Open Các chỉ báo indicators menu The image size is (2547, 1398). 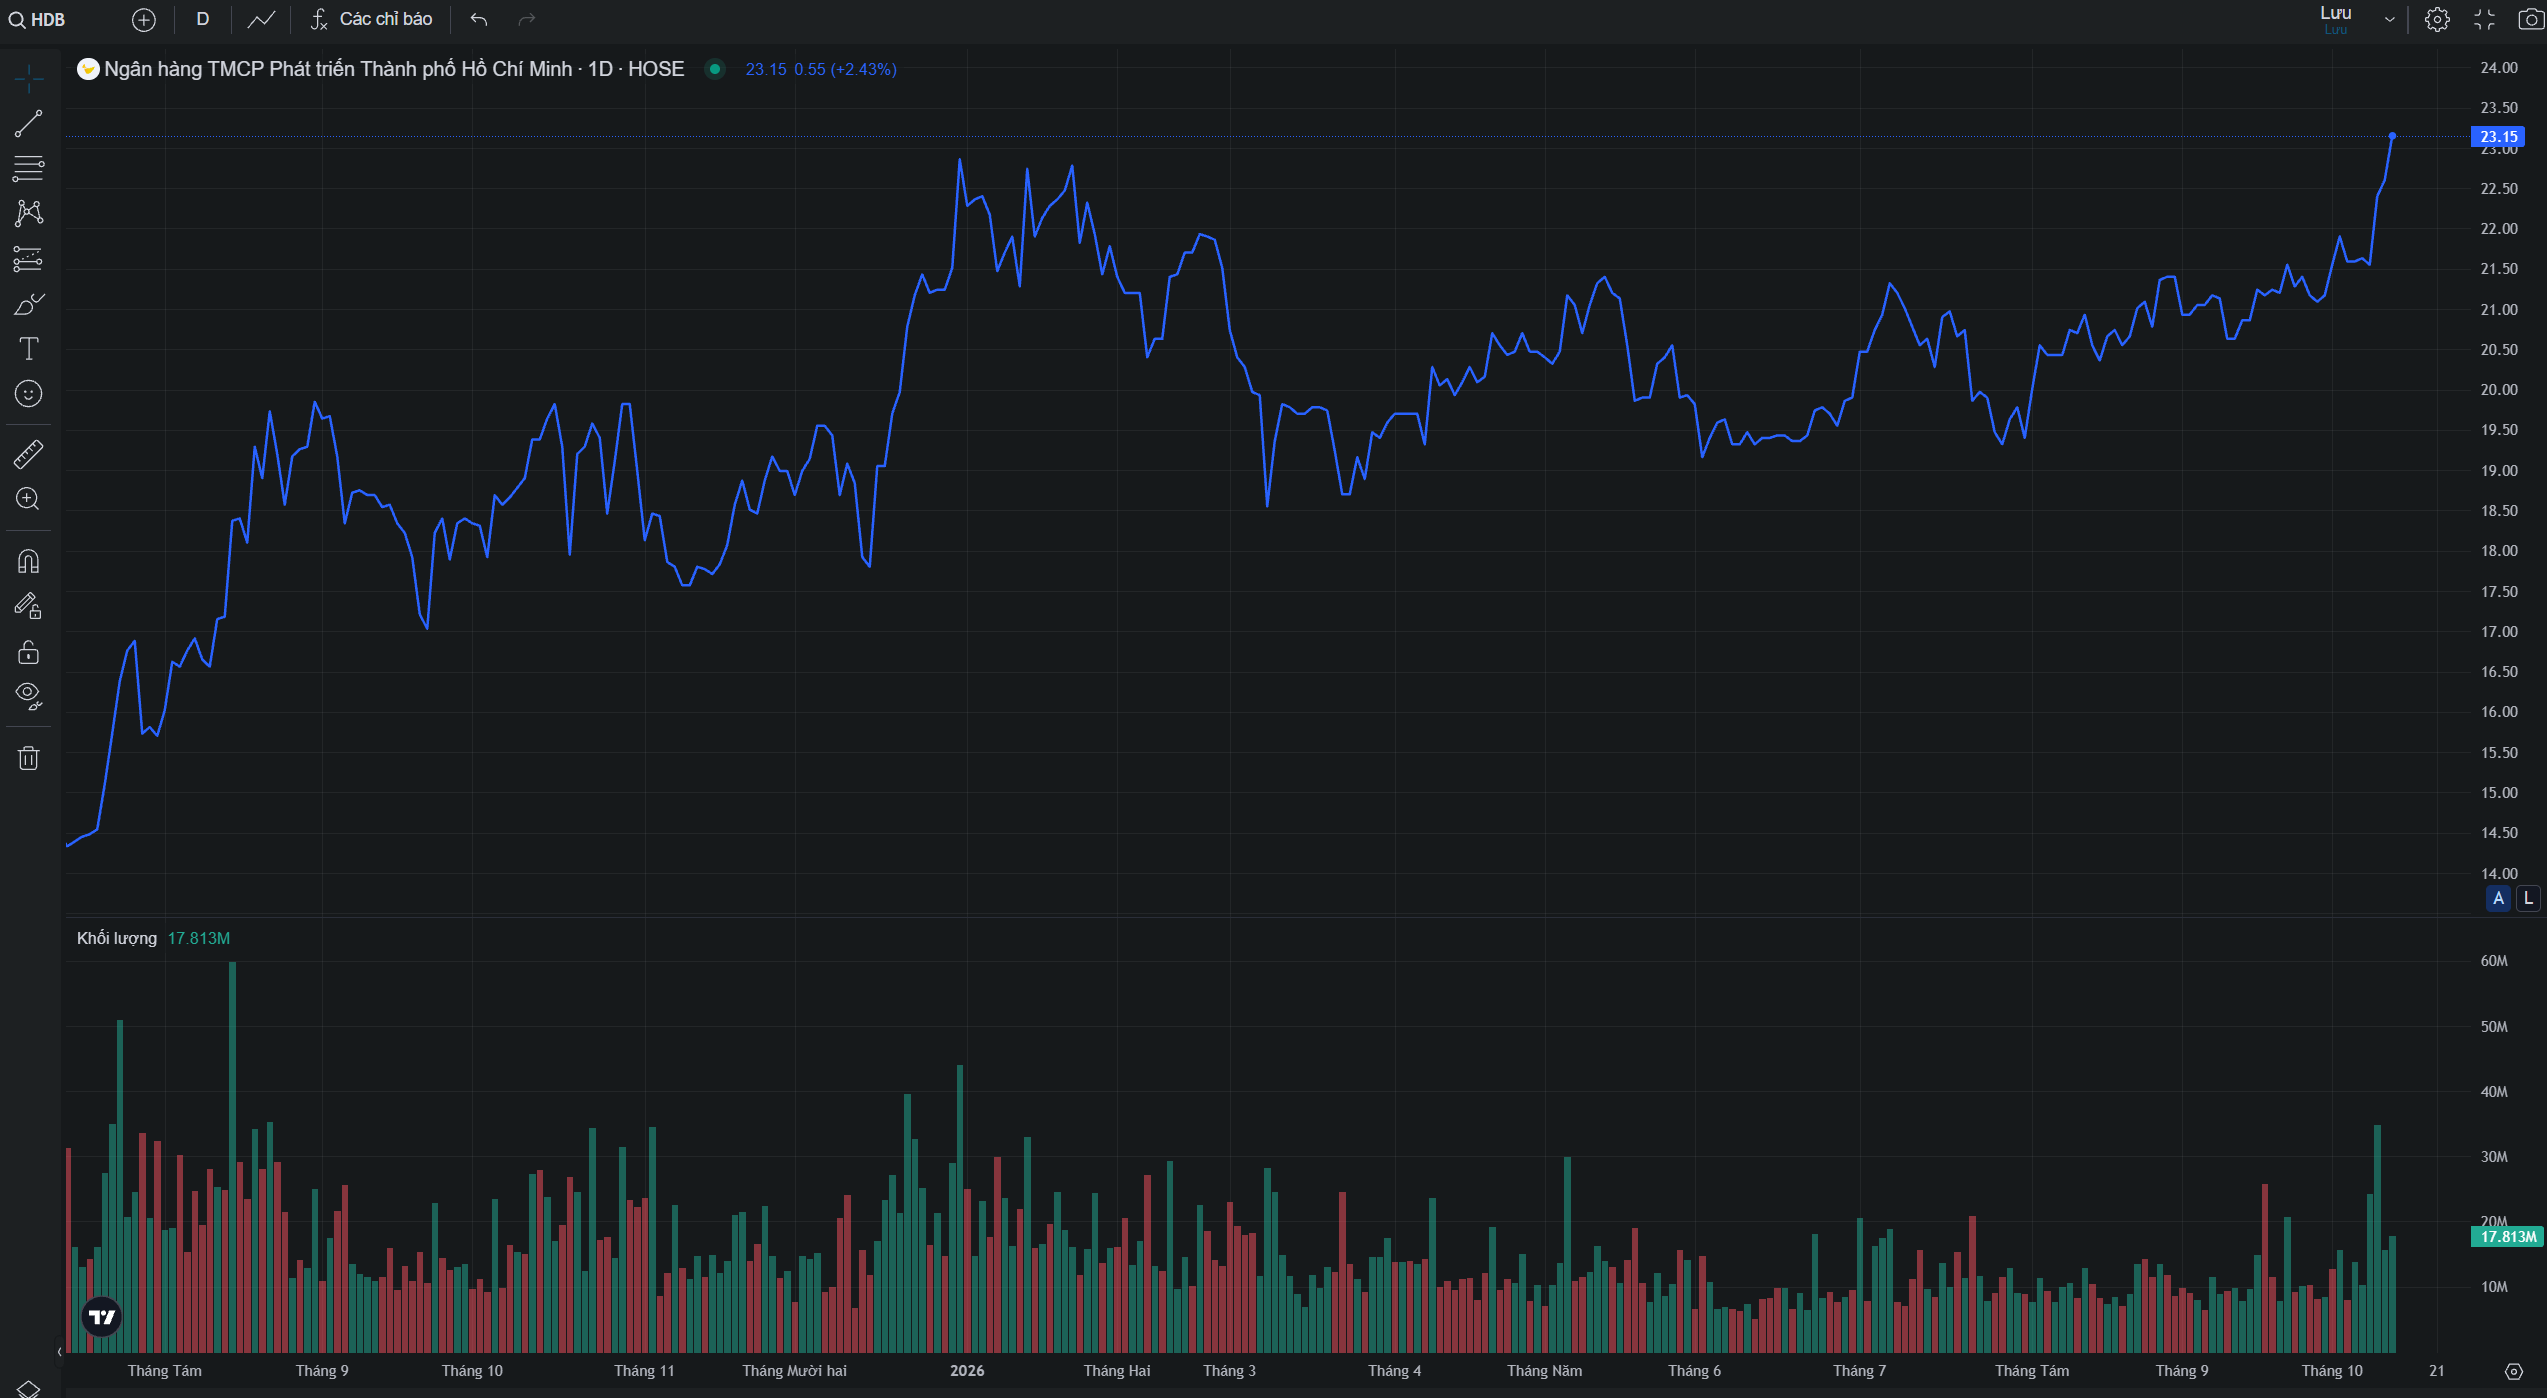(371, 19)
